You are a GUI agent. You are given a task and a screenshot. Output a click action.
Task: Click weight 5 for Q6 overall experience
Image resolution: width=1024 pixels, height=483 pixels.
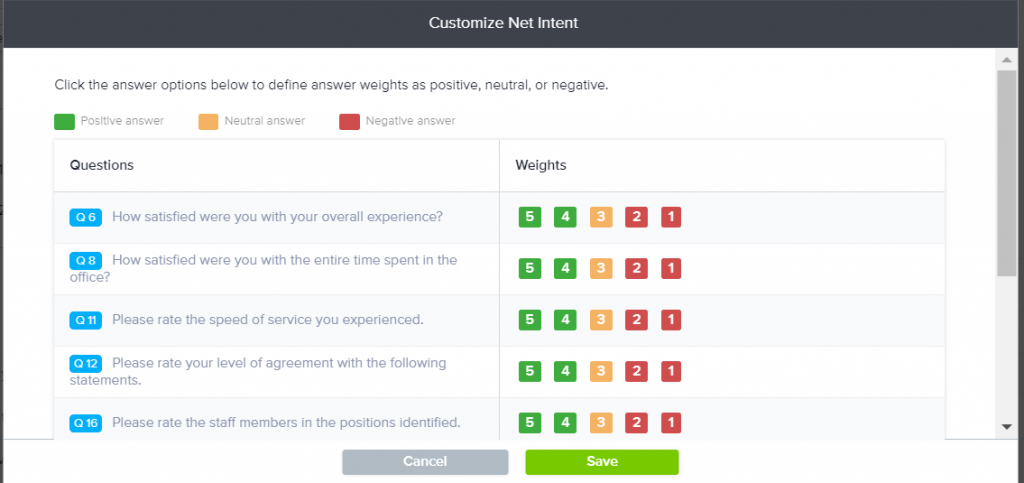(x=530, y=217)
